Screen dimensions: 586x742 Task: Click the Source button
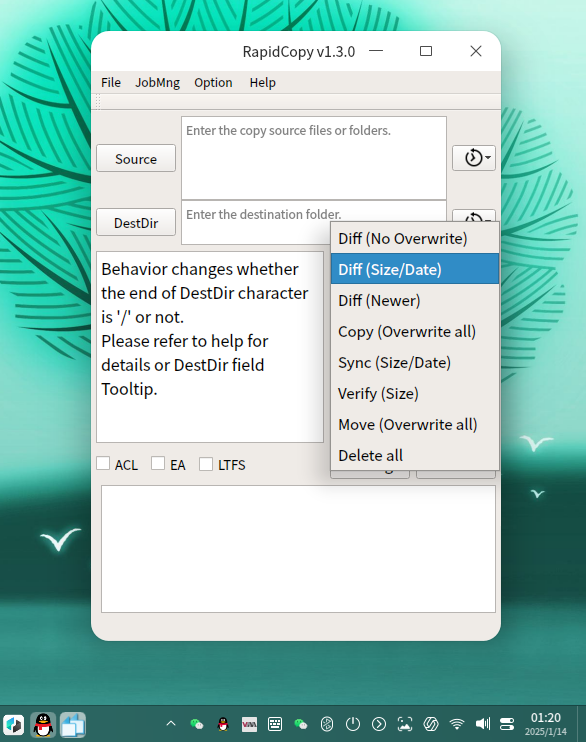[136, 159]
